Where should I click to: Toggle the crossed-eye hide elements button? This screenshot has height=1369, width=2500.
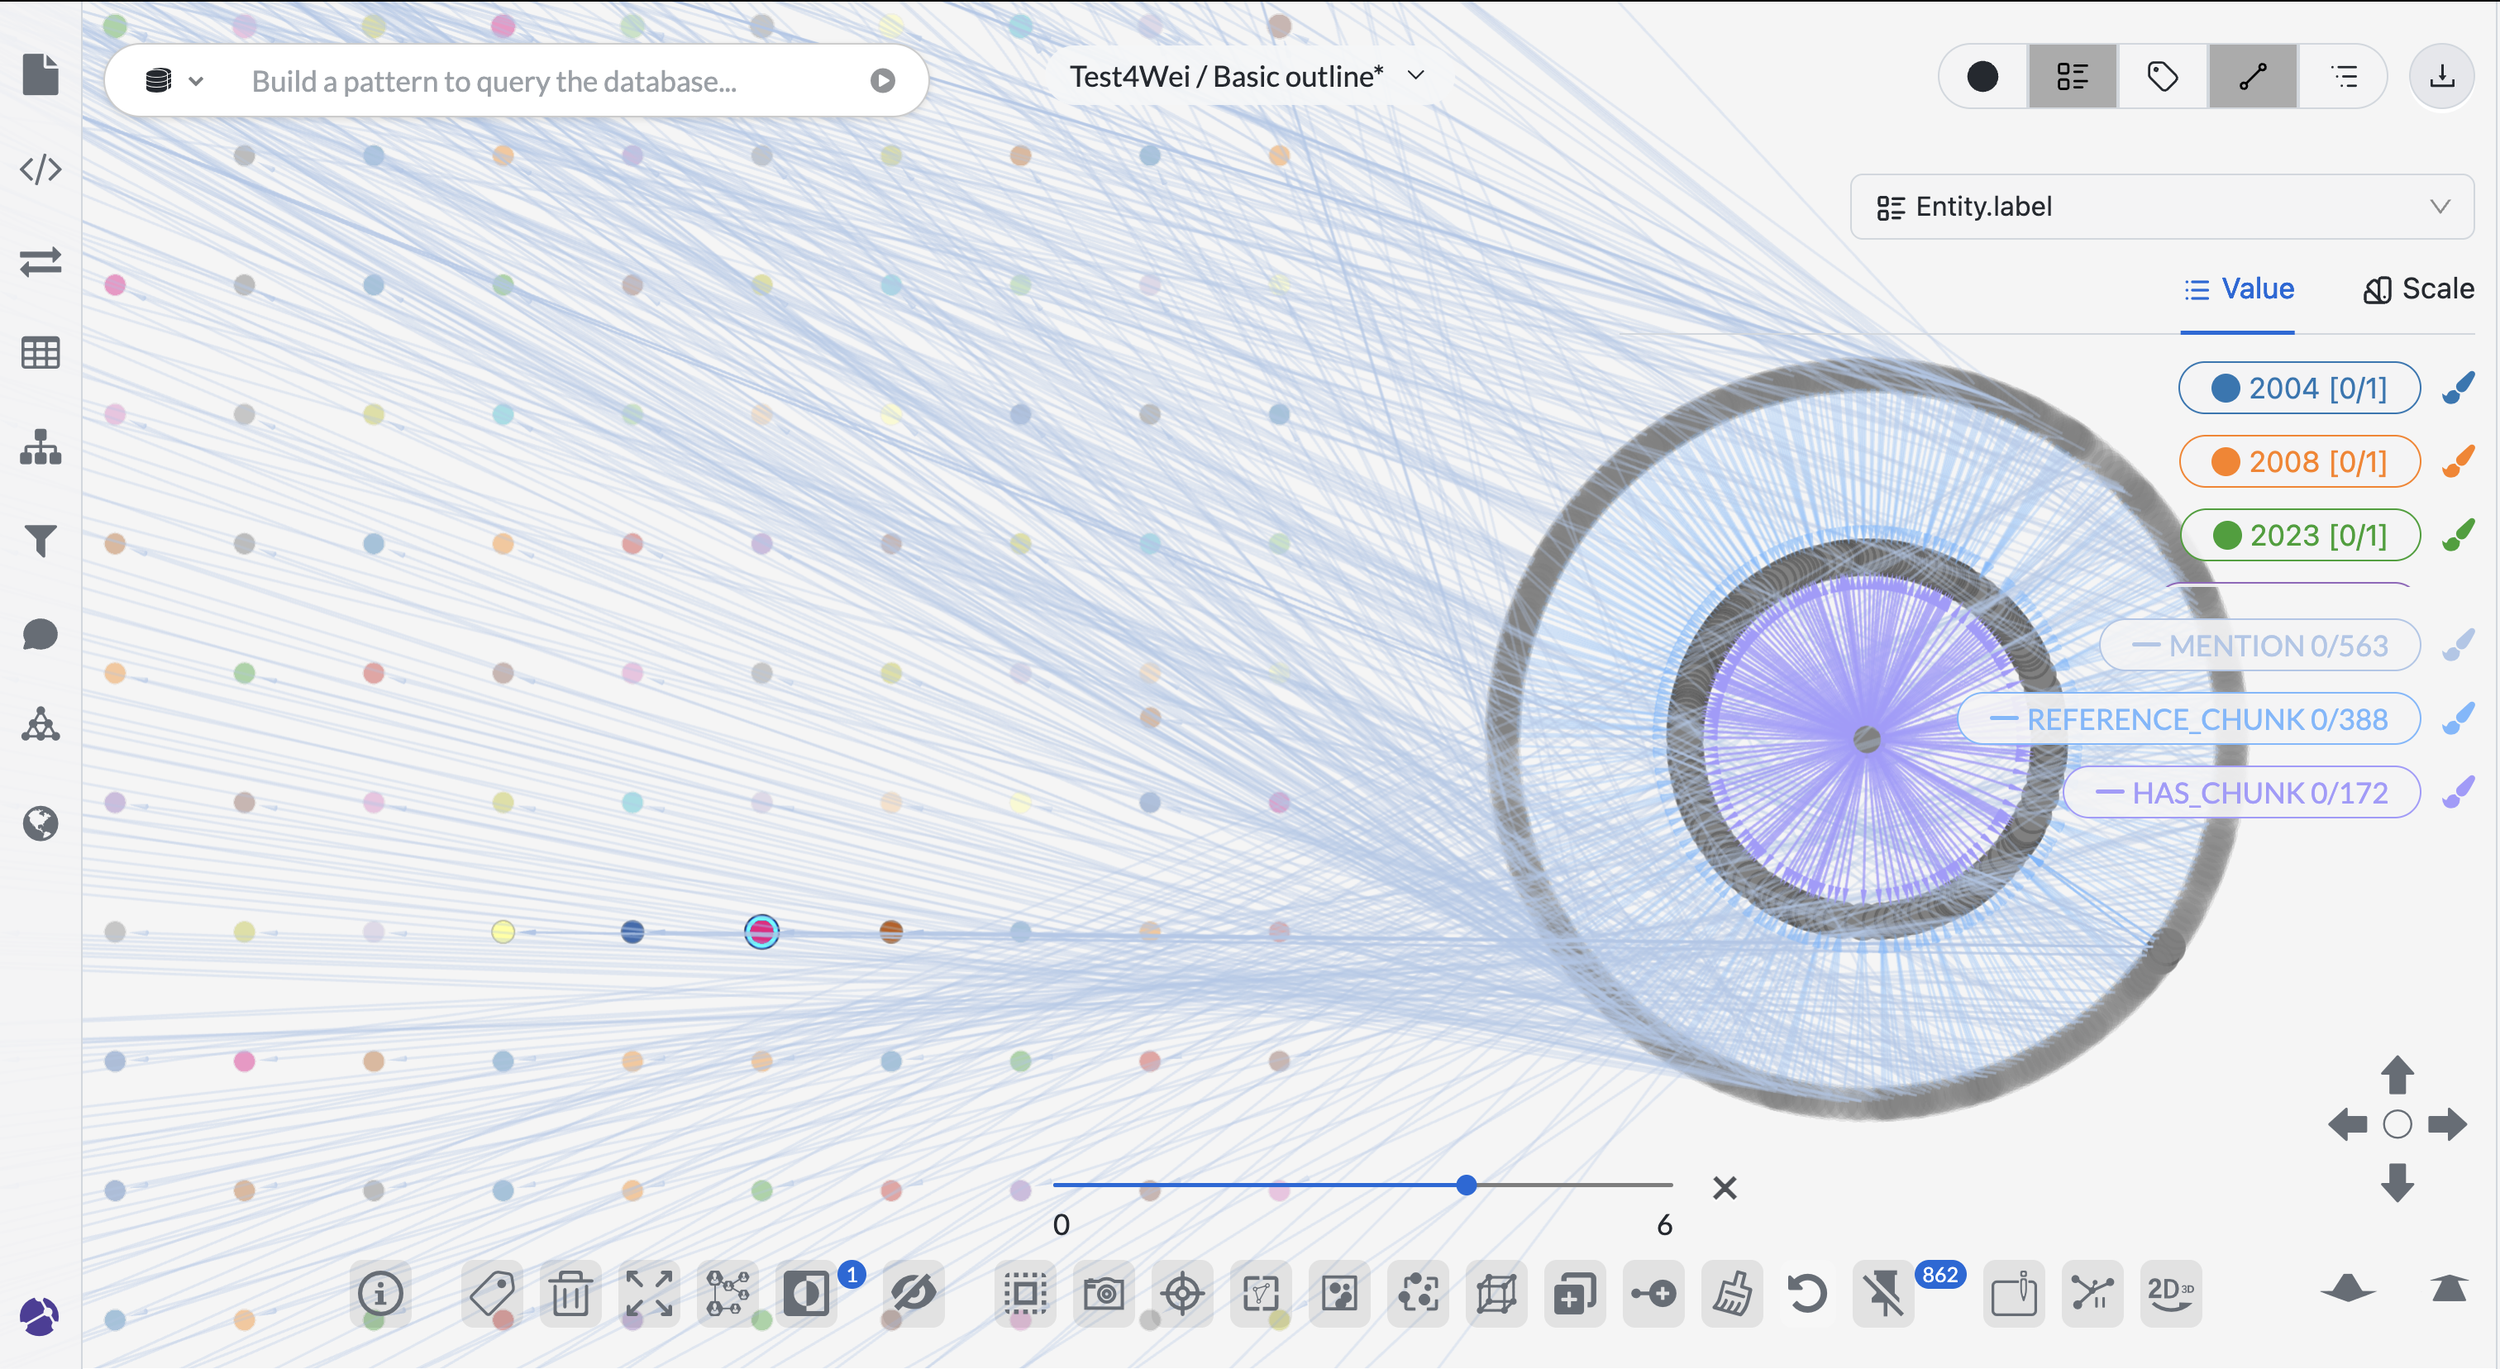pos(913,1294)
